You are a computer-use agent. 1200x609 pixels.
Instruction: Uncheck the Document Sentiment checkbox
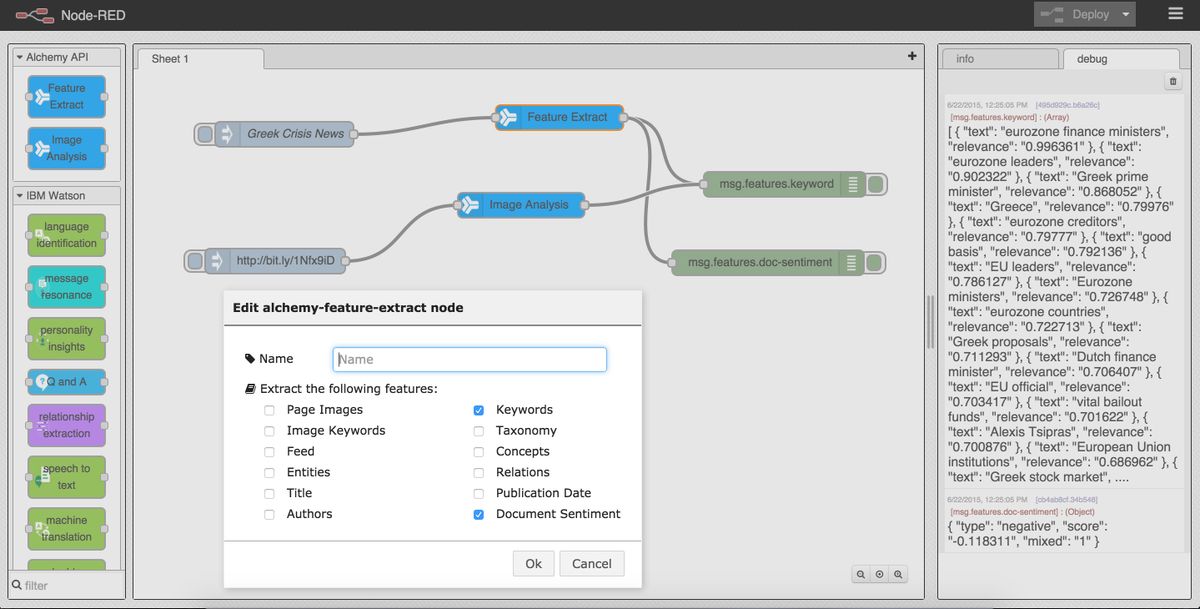[478, 515]
